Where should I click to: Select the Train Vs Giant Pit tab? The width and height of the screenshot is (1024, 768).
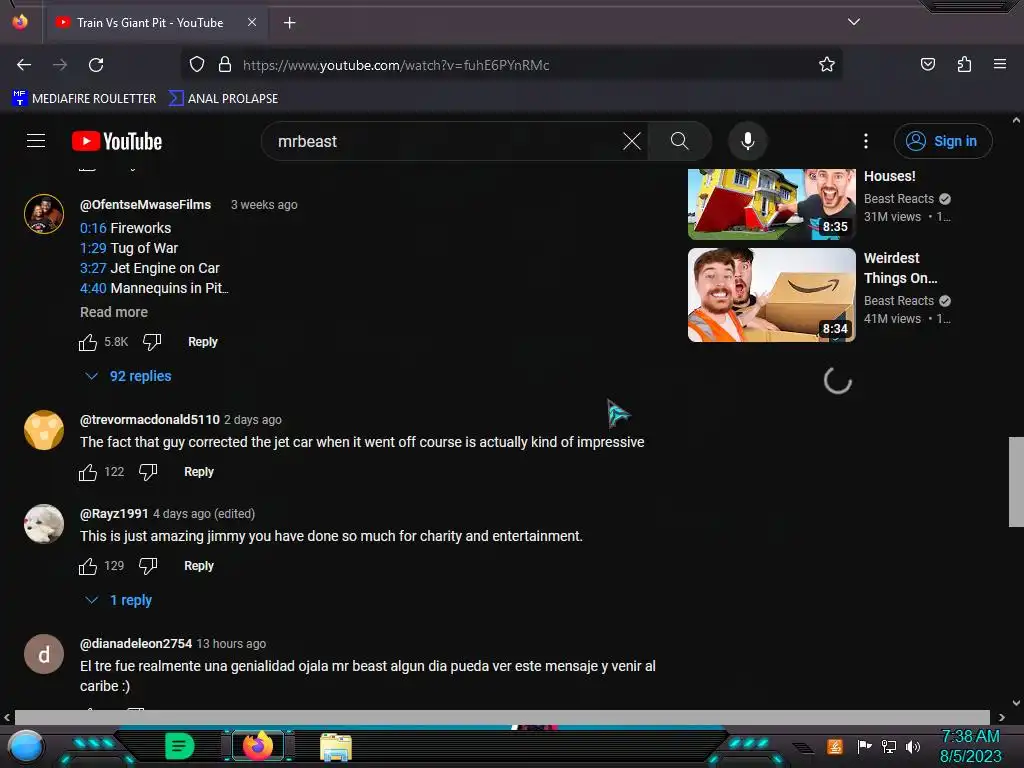(155, 23)
